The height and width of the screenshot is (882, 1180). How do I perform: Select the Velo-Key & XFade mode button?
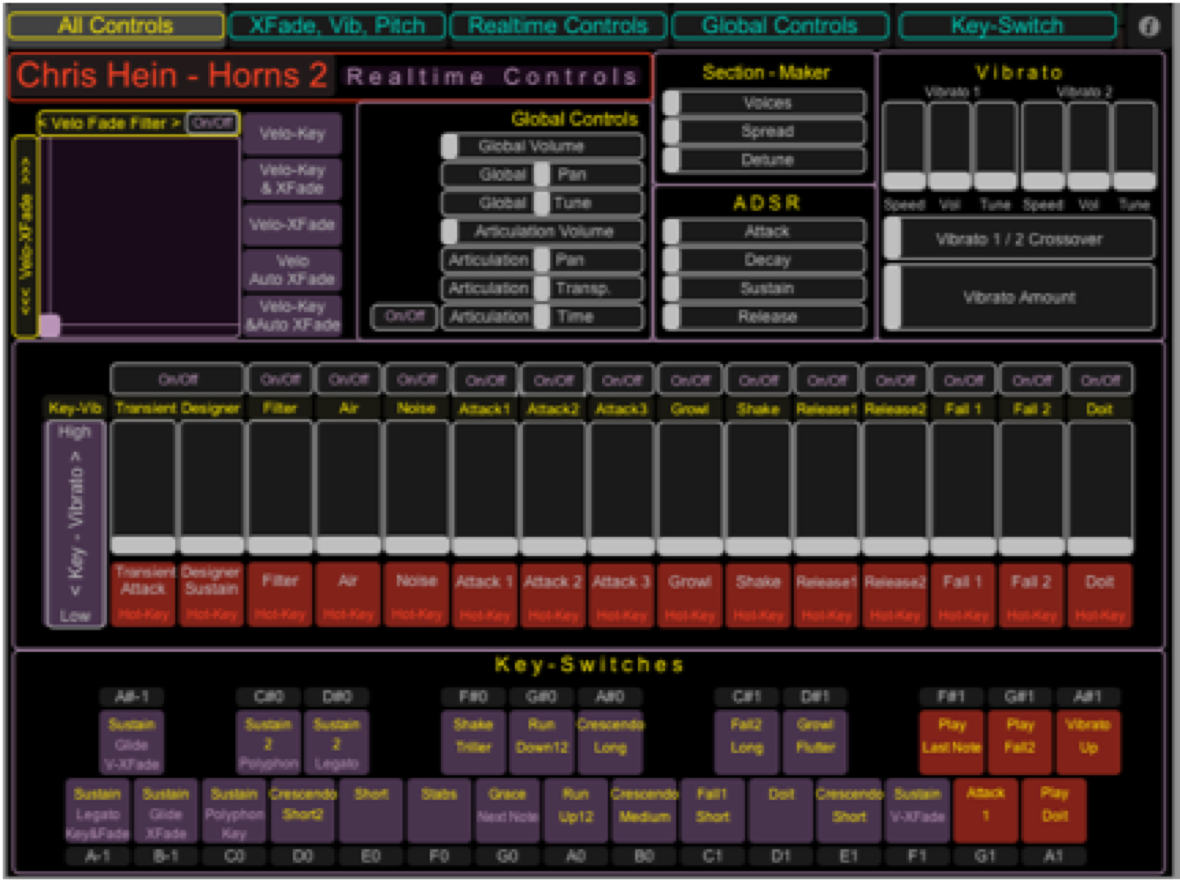[x=291, y=179]
